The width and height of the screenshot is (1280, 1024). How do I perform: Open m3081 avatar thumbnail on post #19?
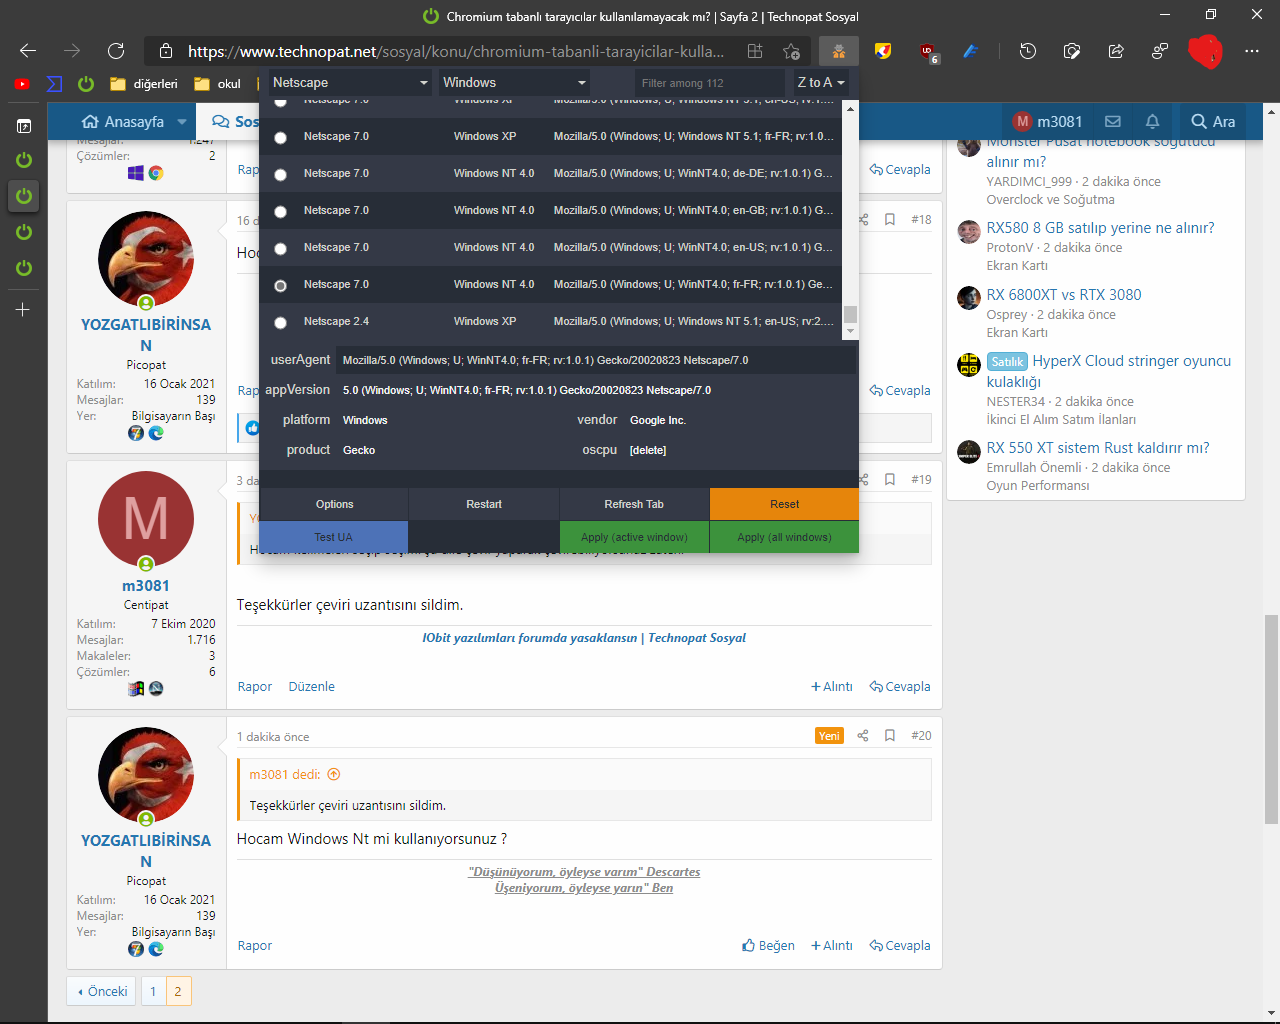point(146,519)
